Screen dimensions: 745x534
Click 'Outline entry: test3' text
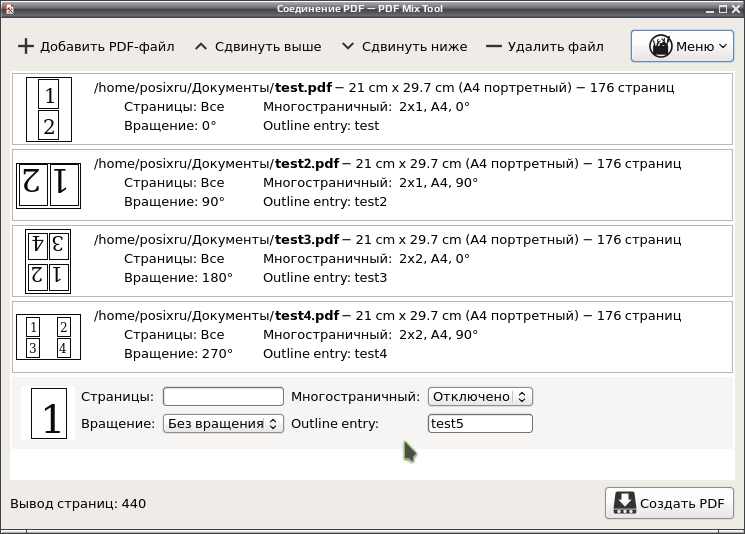coord(325,277)
